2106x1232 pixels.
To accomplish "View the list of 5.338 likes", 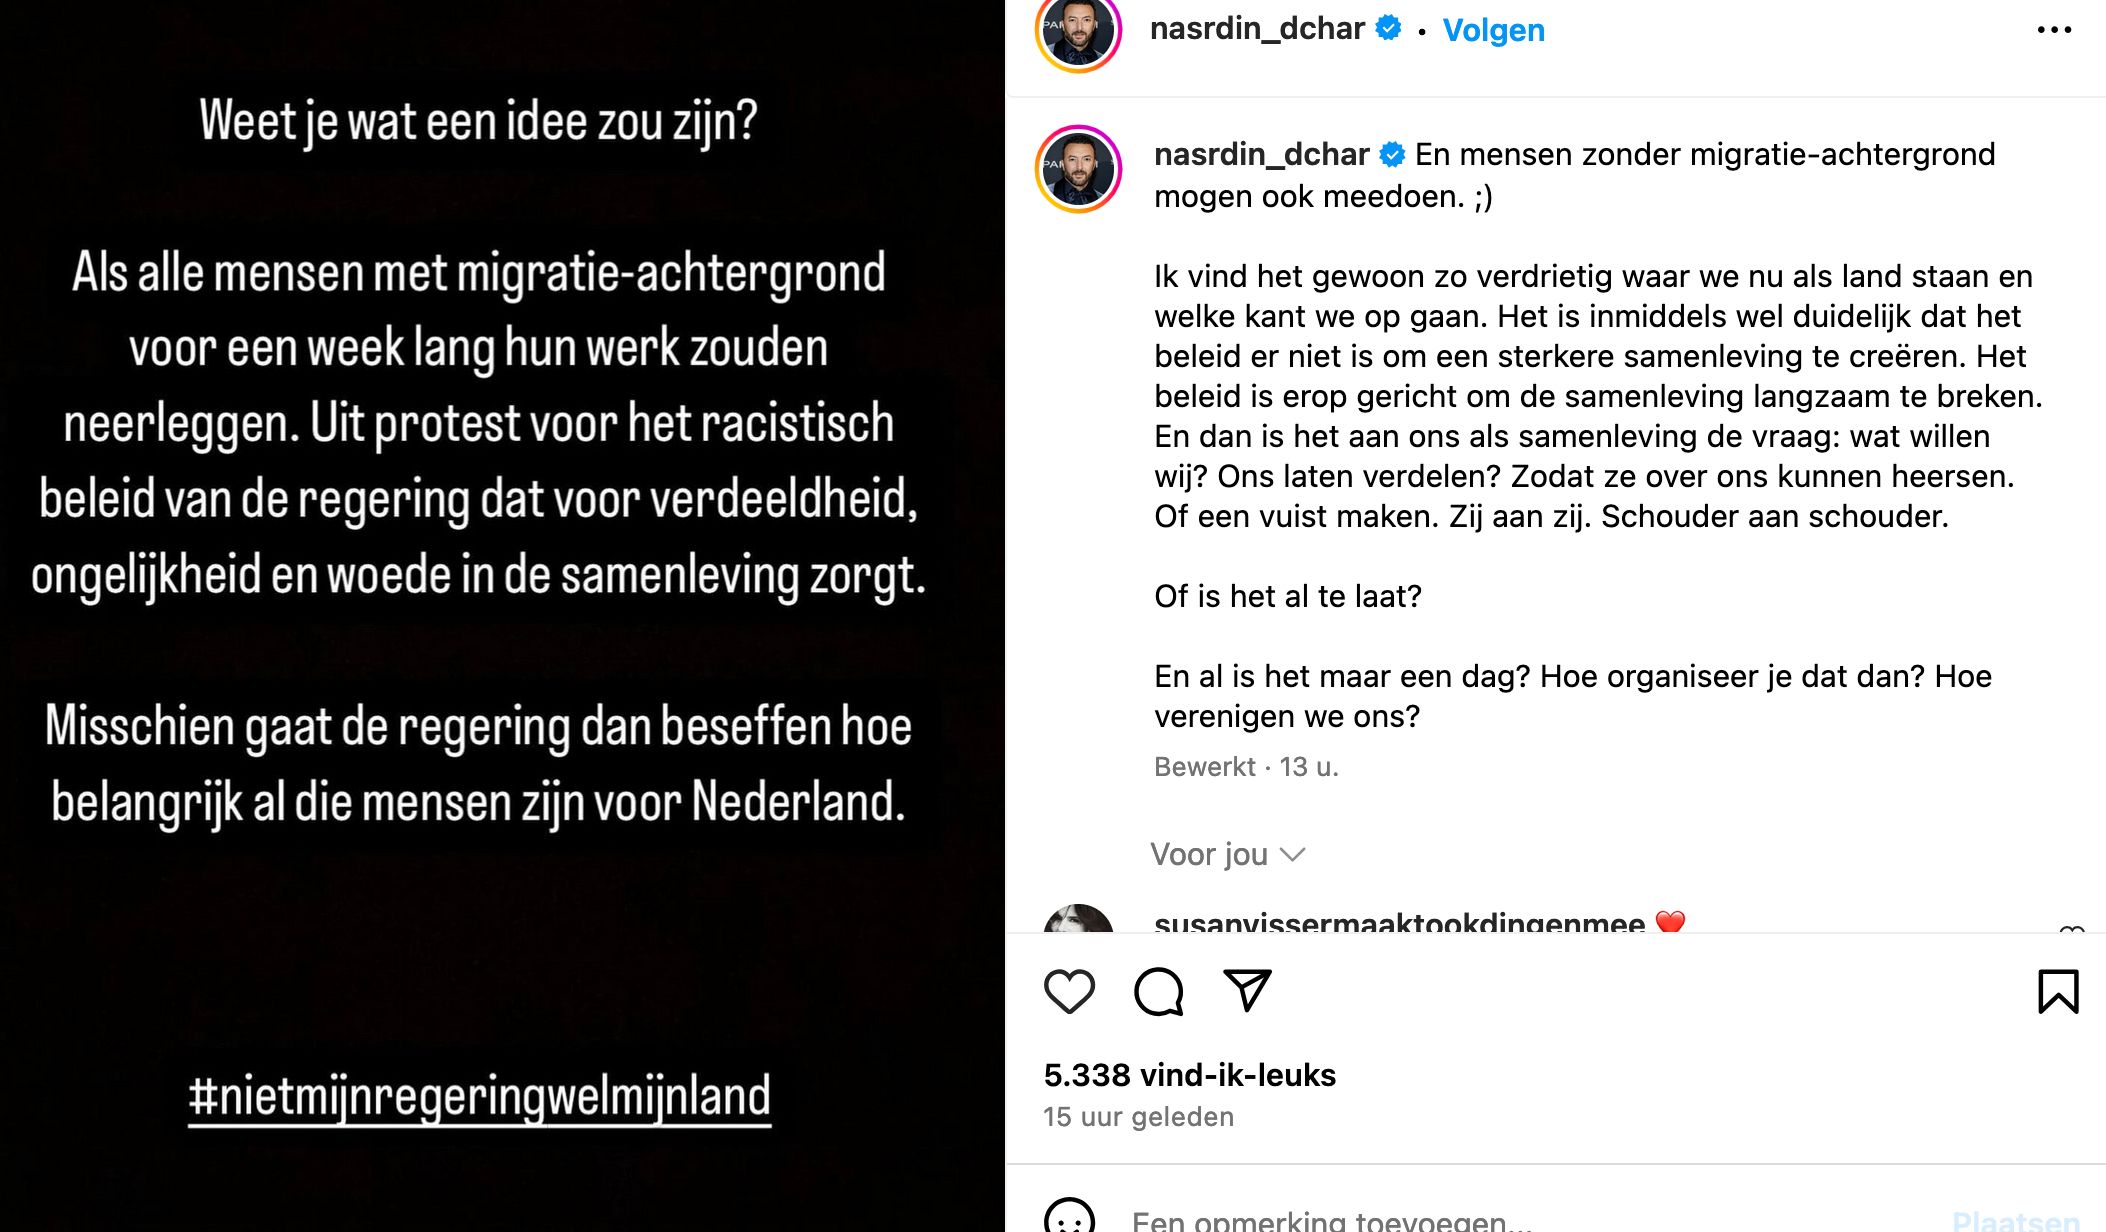I will tap(1189, 1074).
